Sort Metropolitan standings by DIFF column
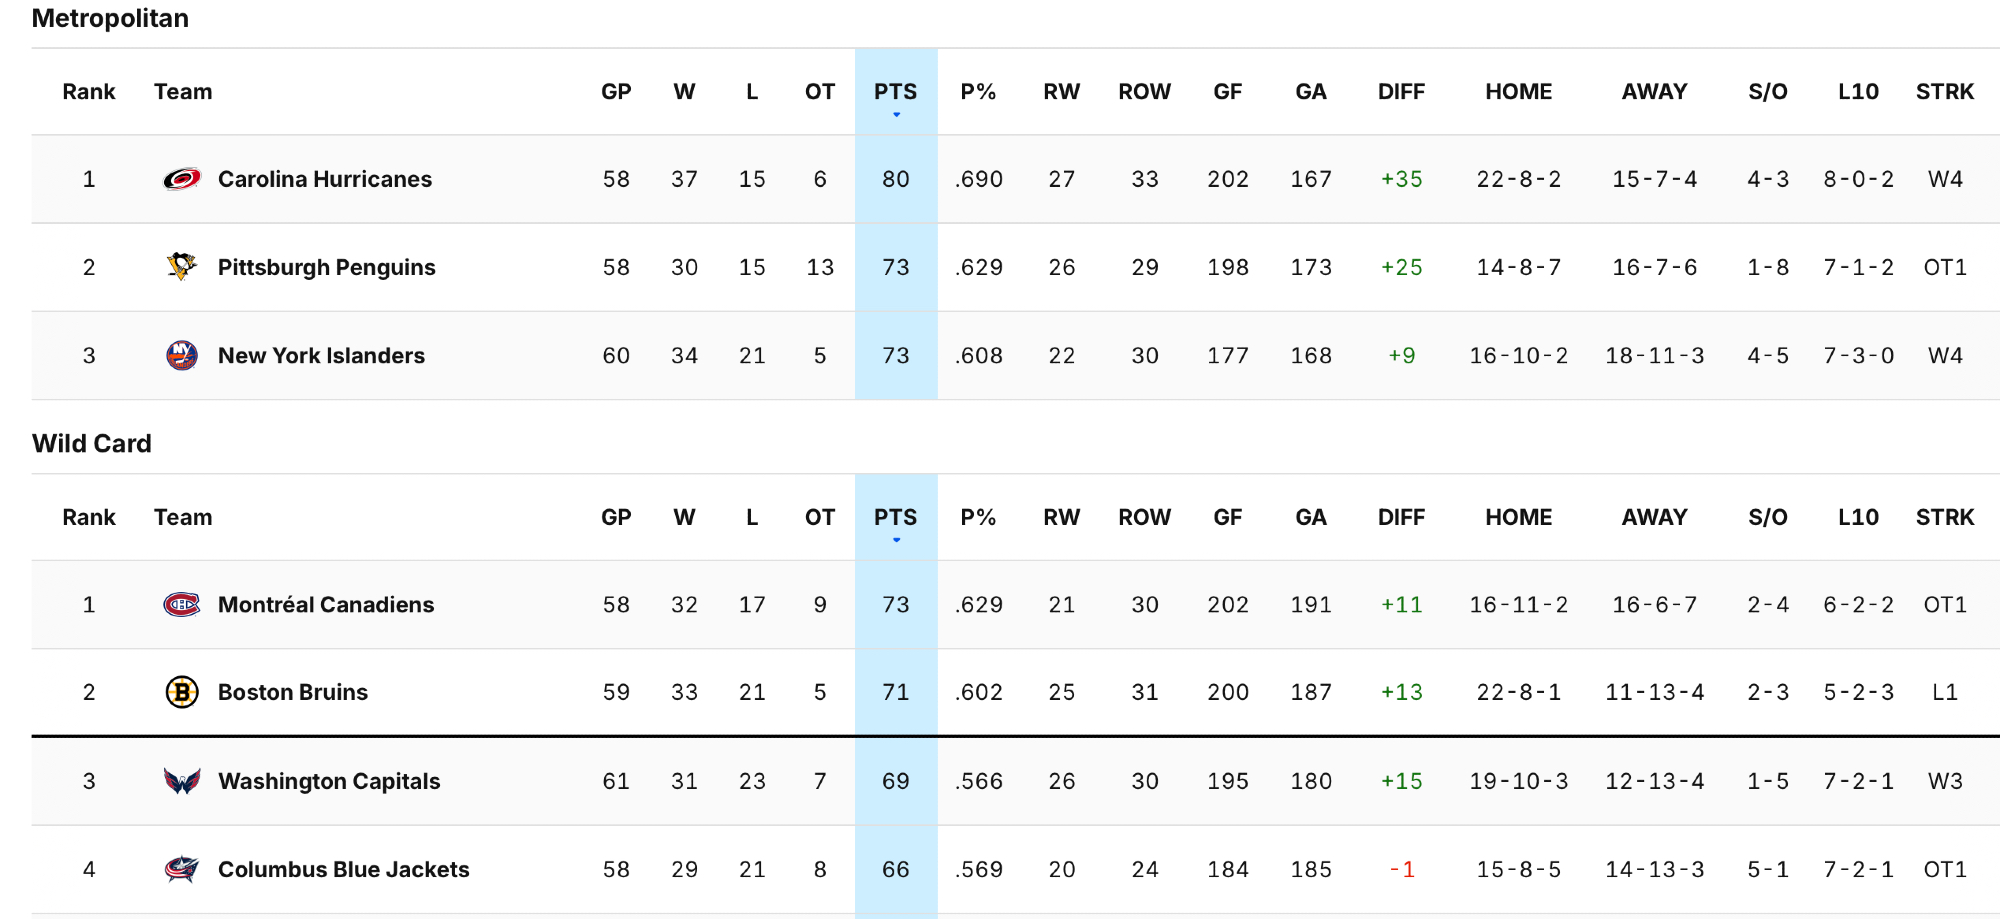Viewport: 2000px width, 919px height. 1401,92
